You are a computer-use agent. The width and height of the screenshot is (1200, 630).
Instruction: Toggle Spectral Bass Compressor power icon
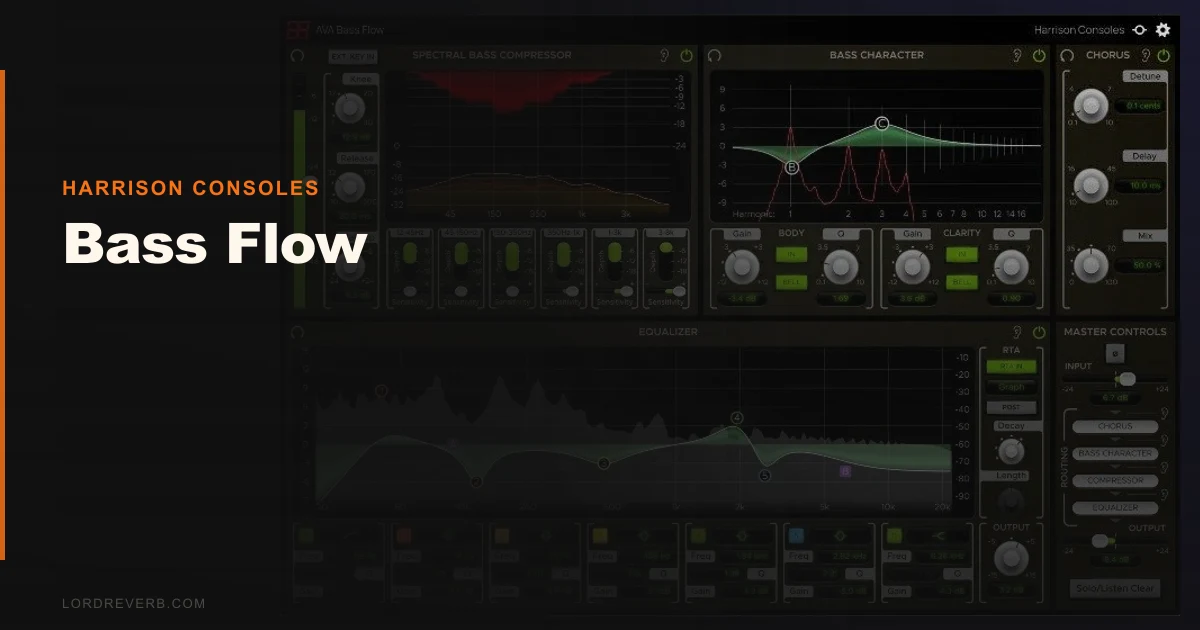click(687, 56)
